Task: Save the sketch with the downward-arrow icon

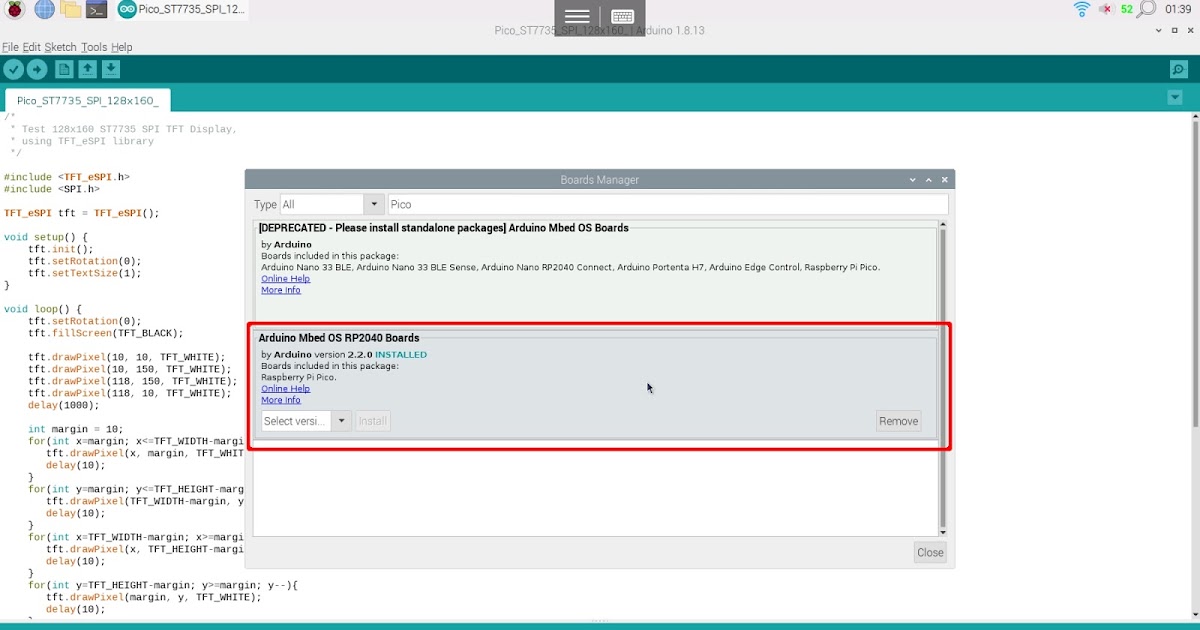Action: coord(110,69)
